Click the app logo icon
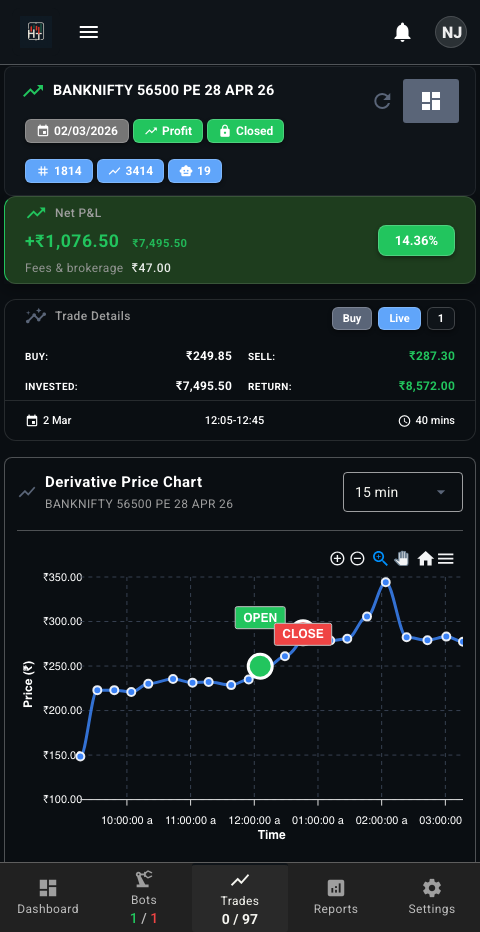 tap(36, 32)
